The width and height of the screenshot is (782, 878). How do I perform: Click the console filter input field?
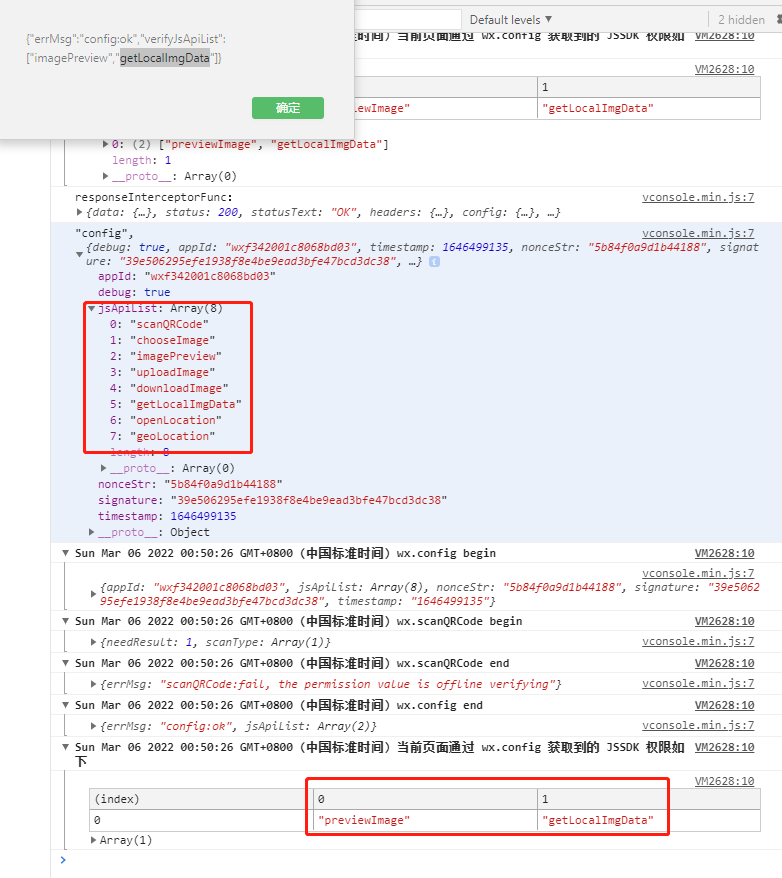click(x=408, y=20)
